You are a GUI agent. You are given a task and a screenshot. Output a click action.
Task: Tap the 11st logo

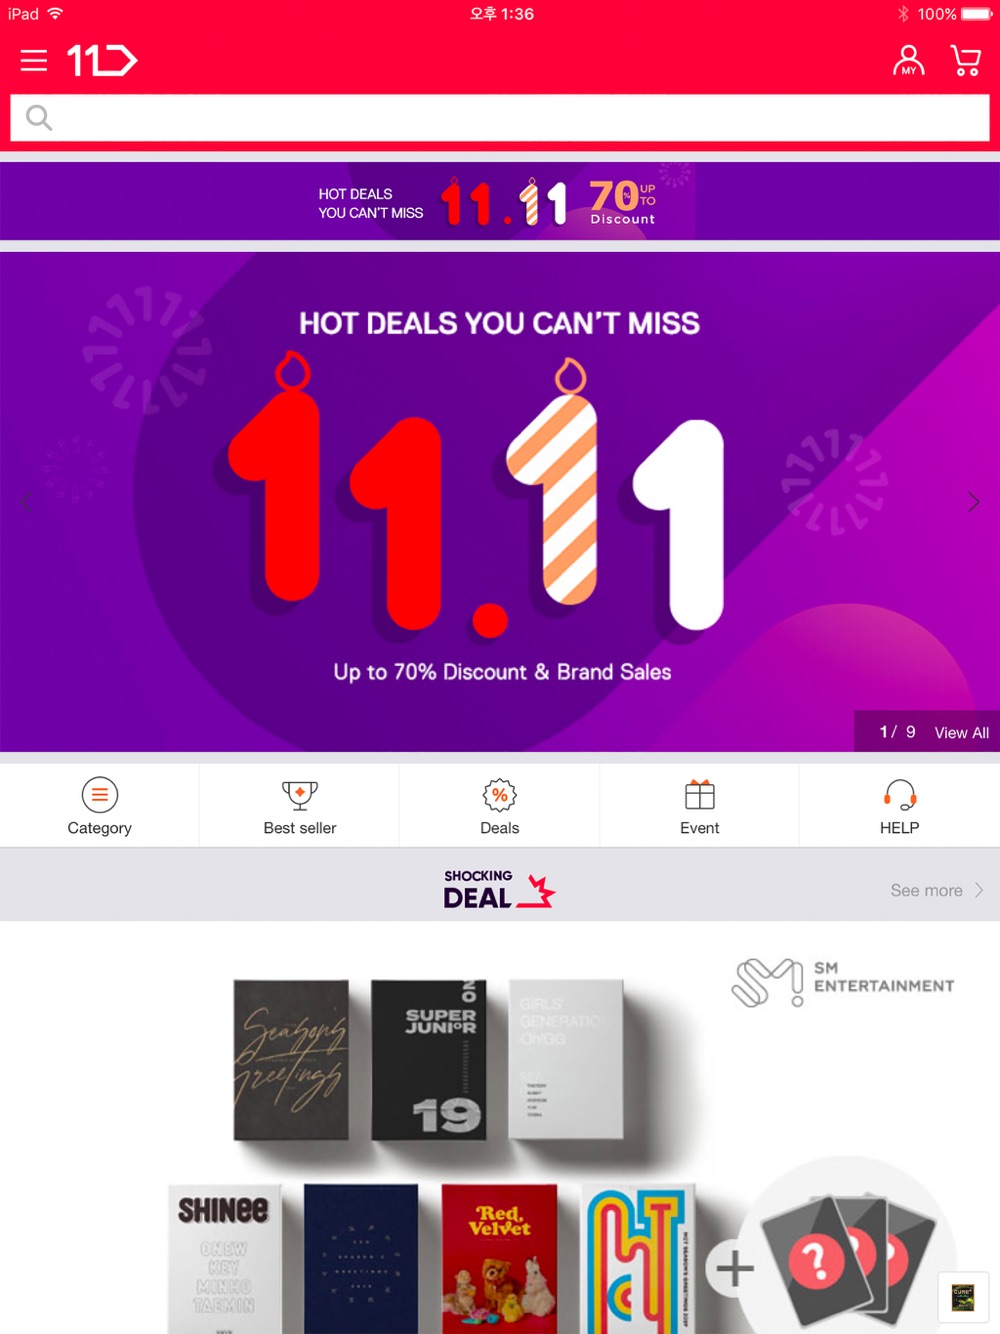coord(102,61)
